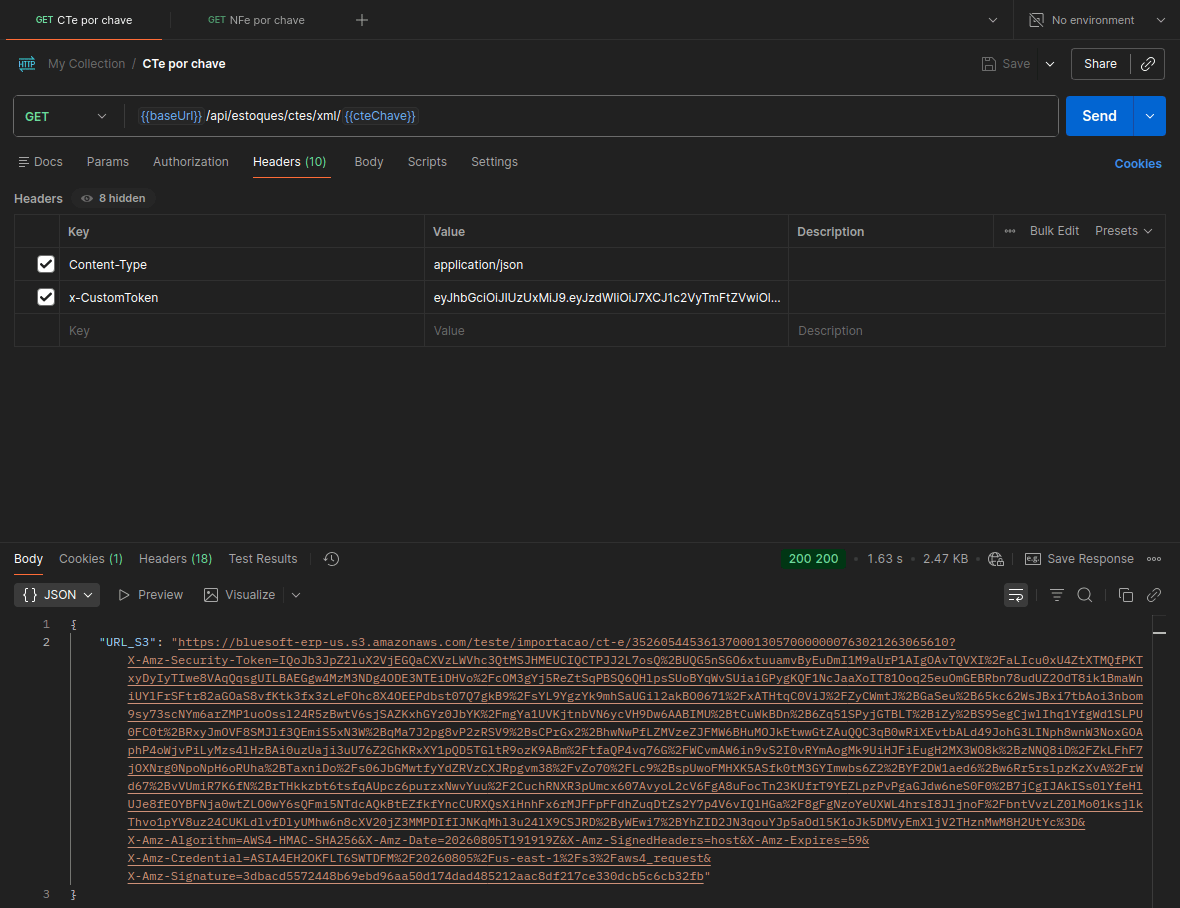The width and height of the screenshot is (1180, 908).
Task: Open response Cookies (1) tab
Action: click(x=91, y=559)
